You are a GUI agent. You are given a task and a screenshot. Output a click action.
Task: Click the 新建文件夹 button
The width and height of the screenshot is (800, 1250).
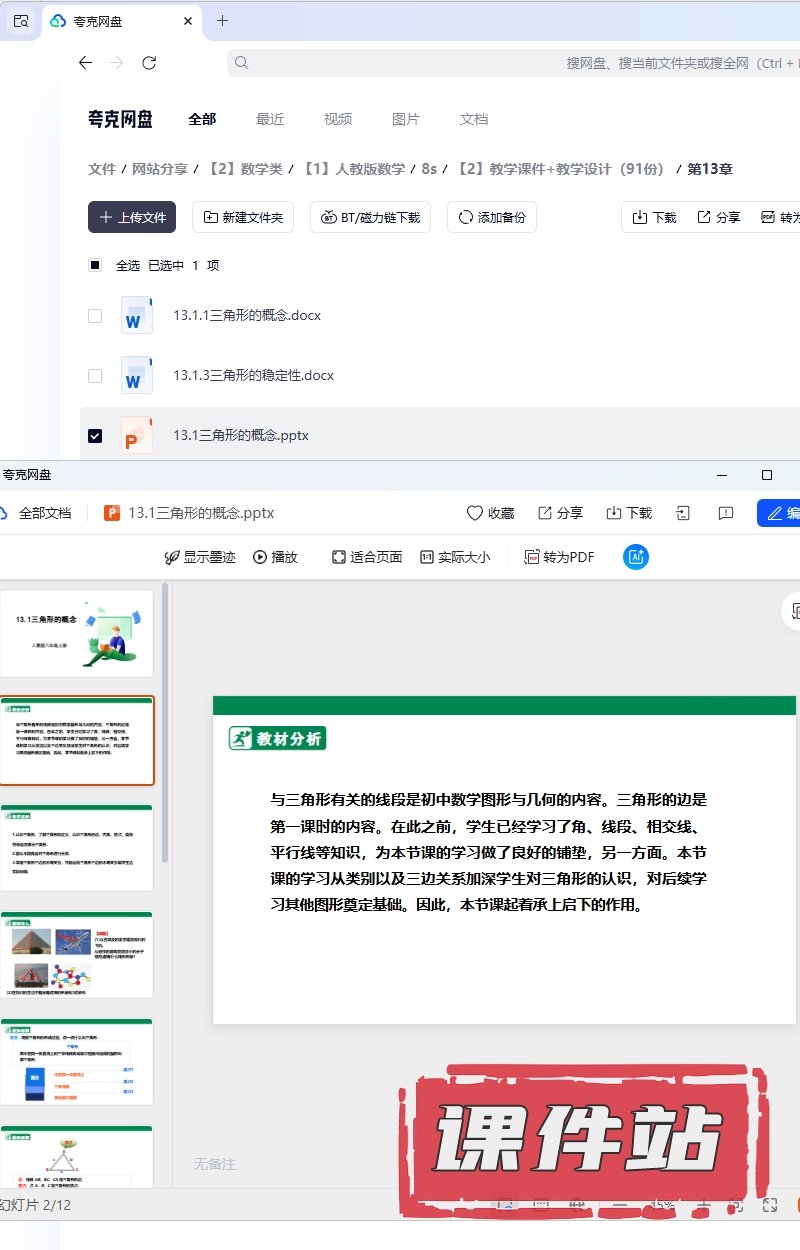point(242,217)
